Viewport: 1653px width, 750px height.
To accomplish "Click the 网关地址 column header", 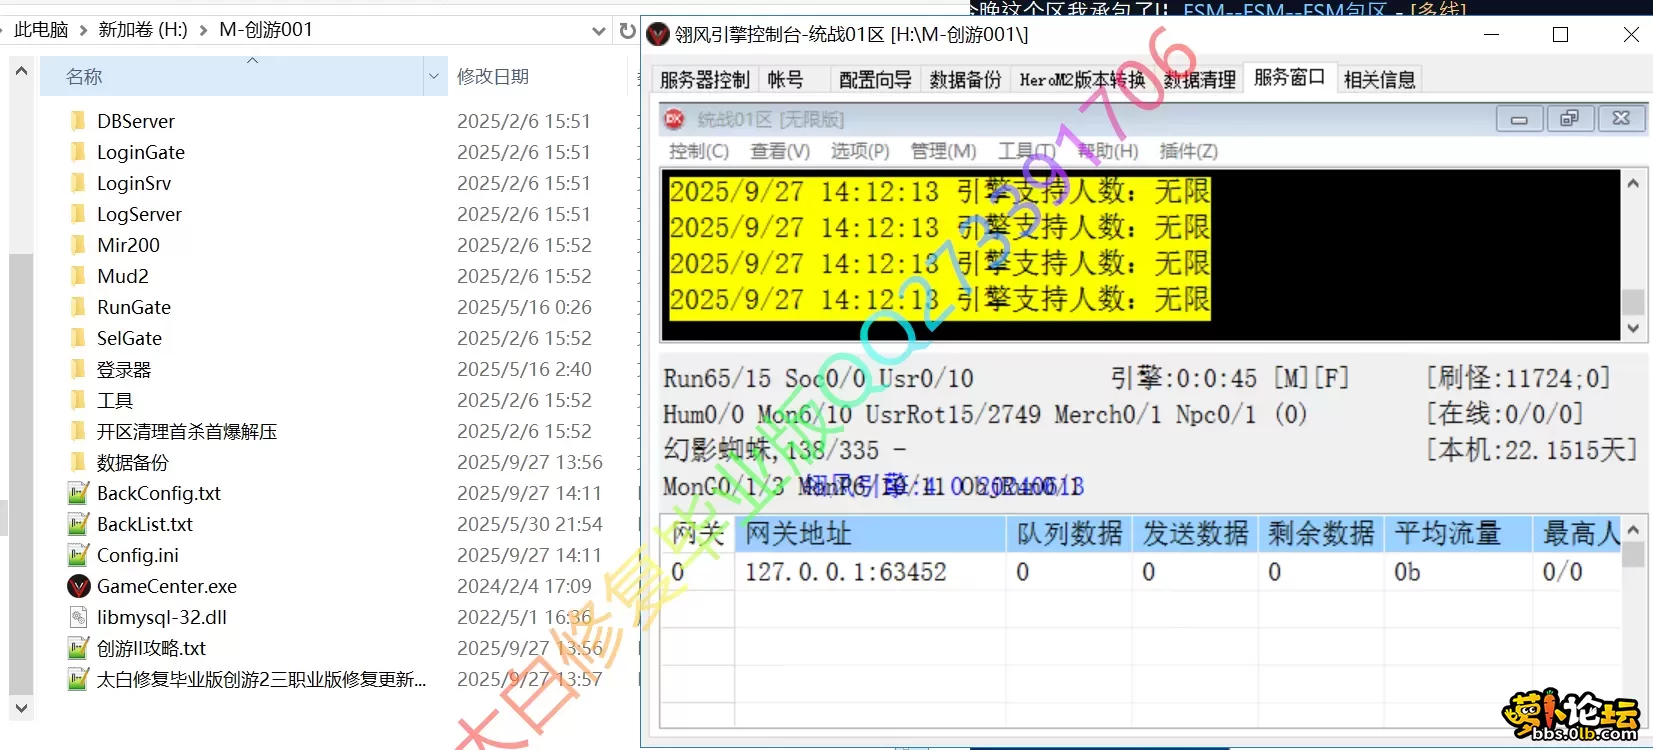I will coord(798,534).
